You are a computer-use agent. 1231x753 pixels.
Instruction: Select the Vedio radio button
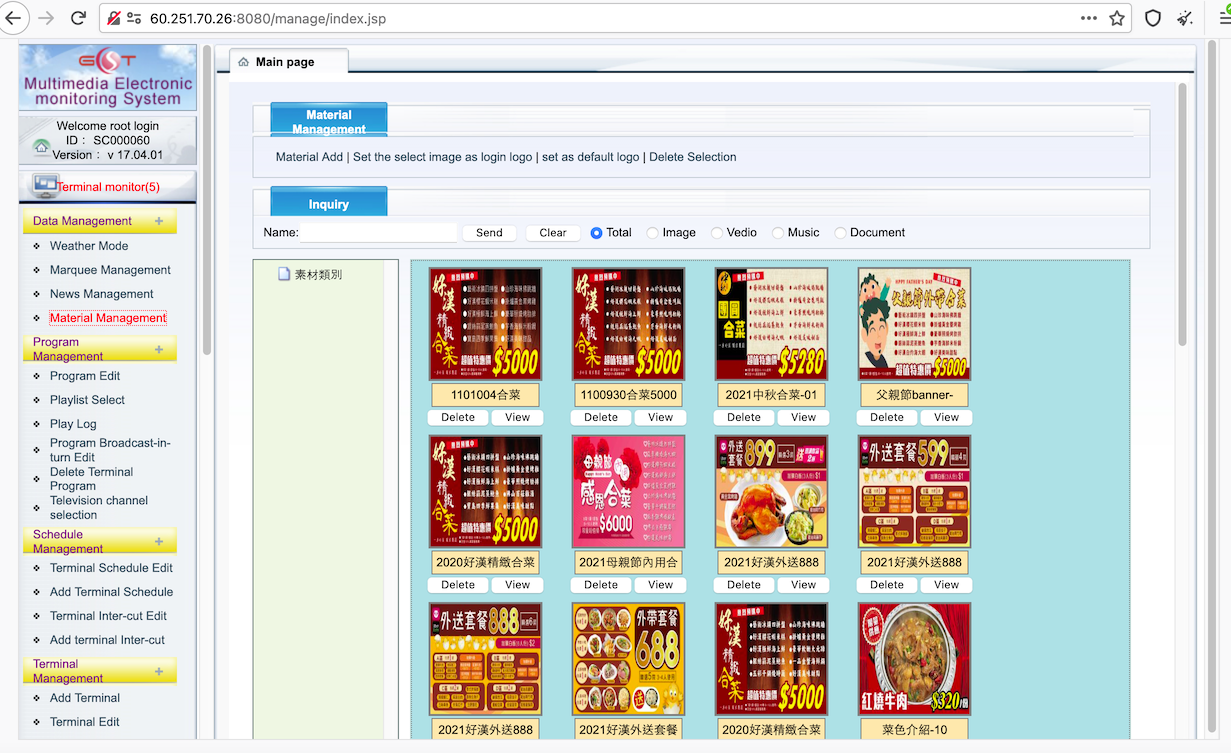(x=716, y=233)
